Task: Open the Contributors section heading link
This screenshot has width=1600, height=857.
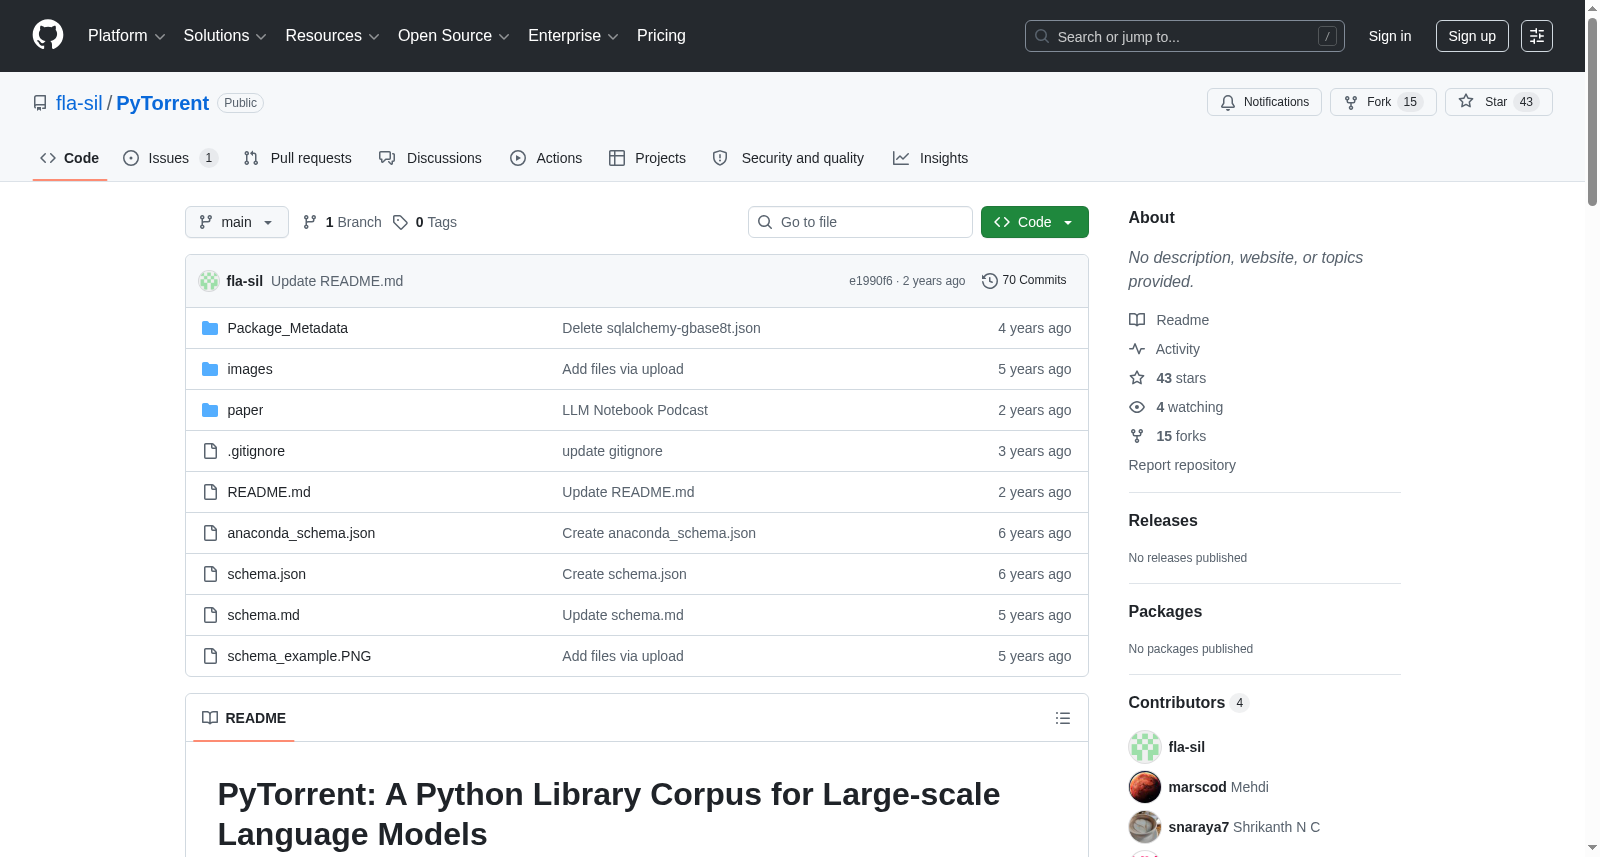Action: coord(1189,703)
